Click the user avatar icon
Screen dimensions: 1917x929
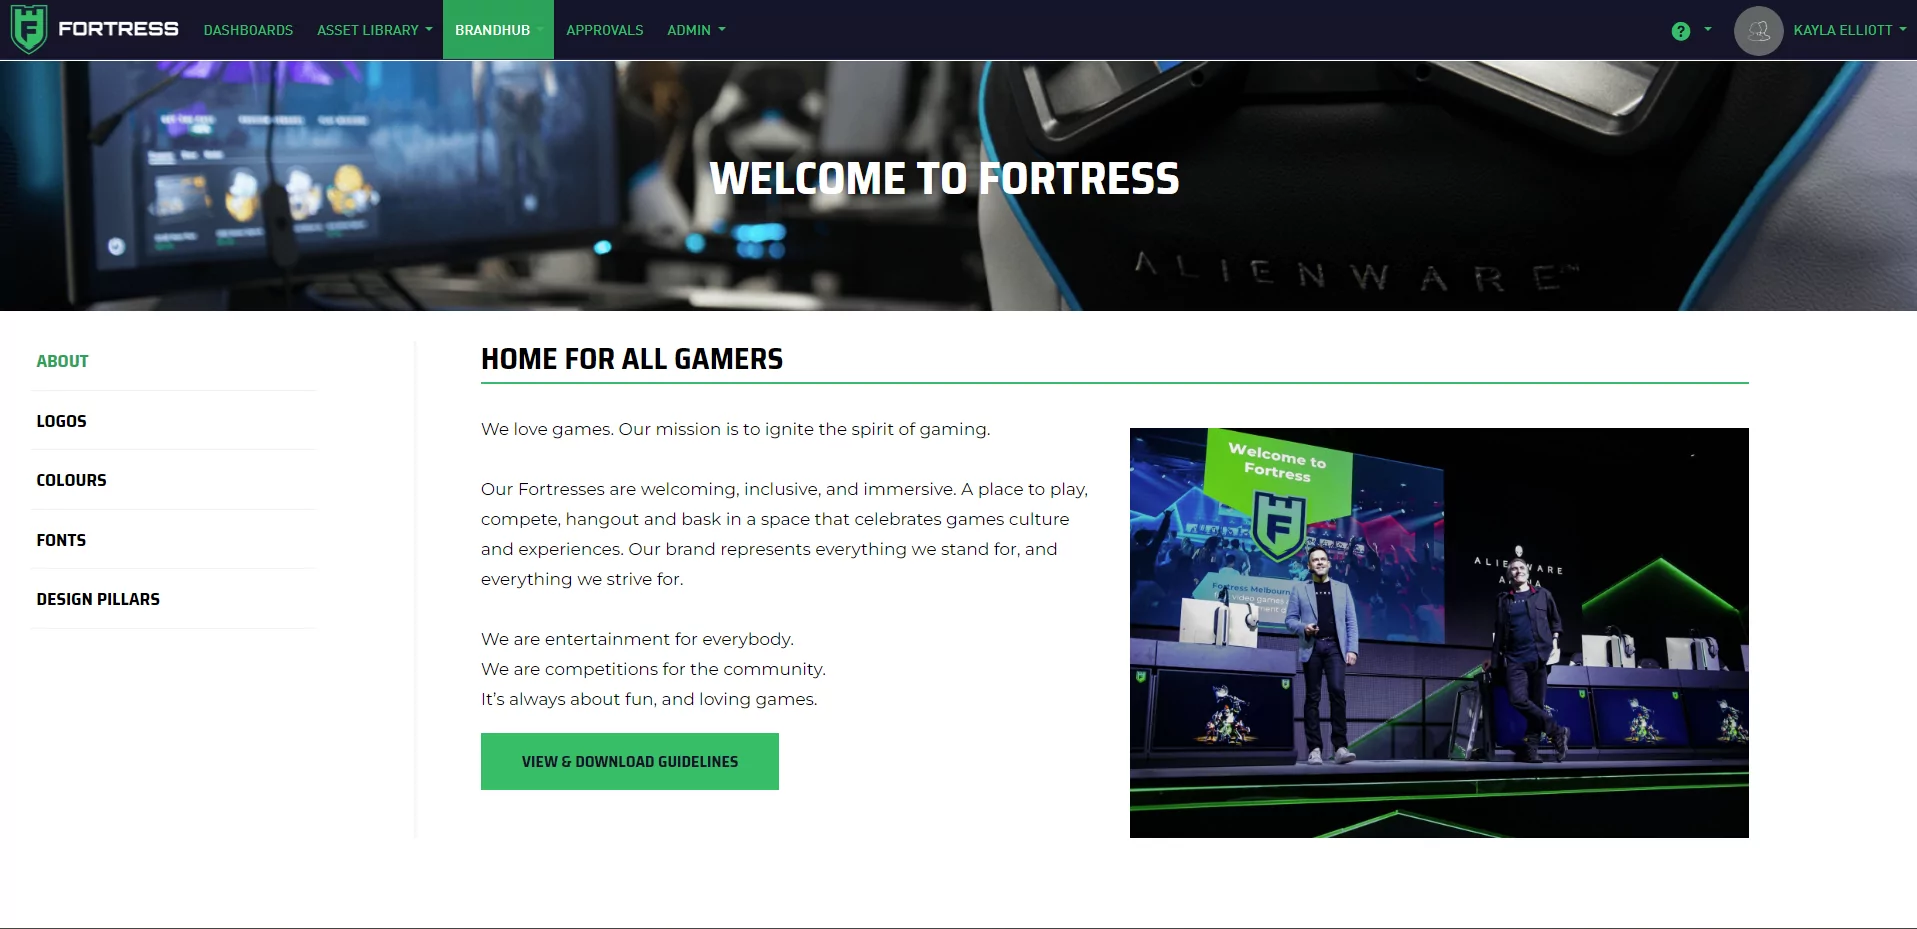[x=1758, y=31]
